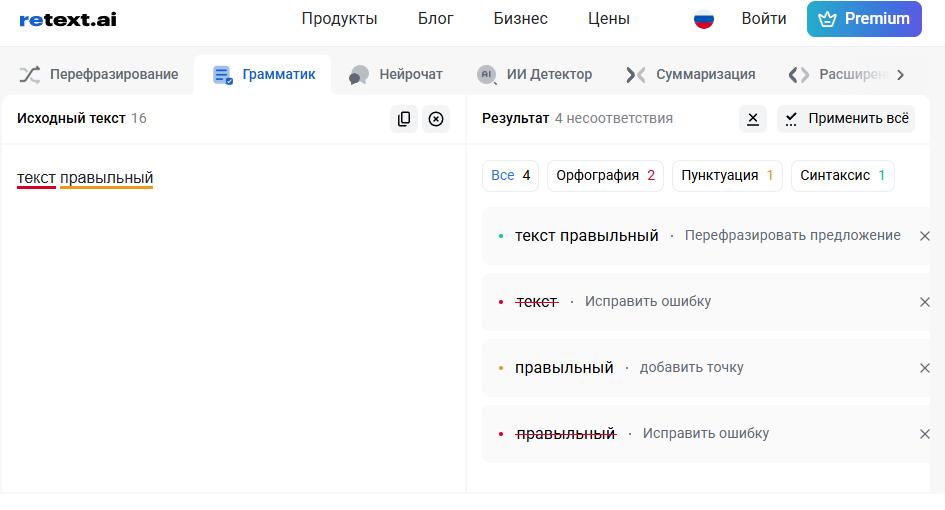The width and height of the screenshot is (945, 510).
Task: Select the Грамматик tab
Action: click(x=263, y=75)
